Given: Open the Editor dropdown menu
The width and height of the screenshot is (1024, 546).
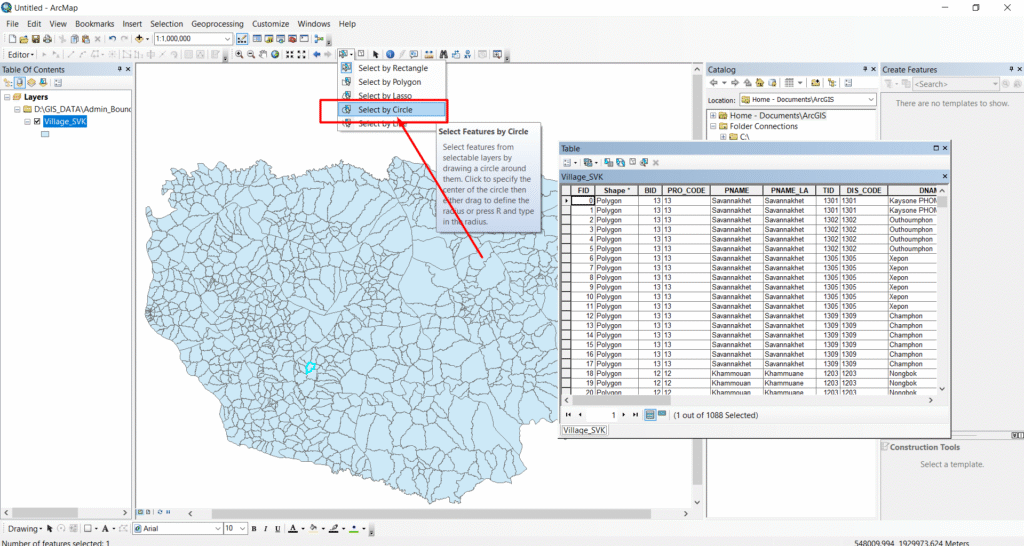Looking at the screenshot, I should [20, 55].
